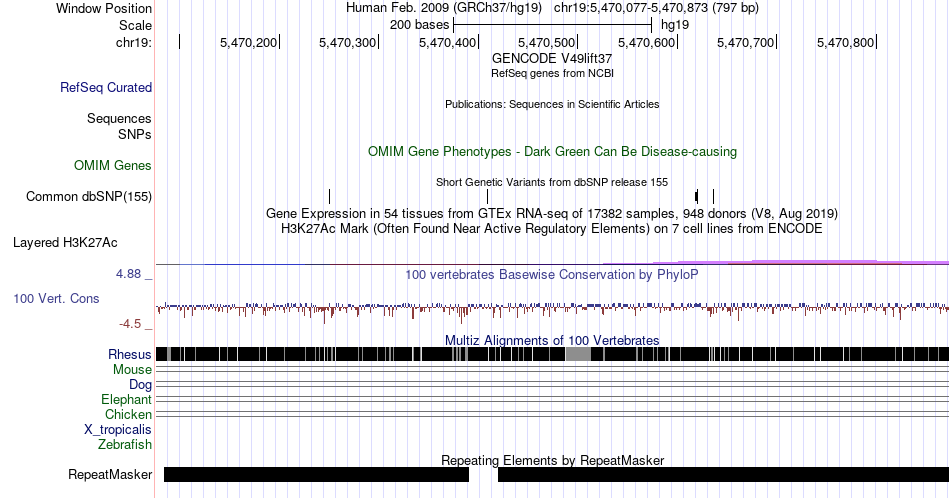Open the OMIM Genes track label
This screenshot has width=950, height=498.
pos(112,165)
